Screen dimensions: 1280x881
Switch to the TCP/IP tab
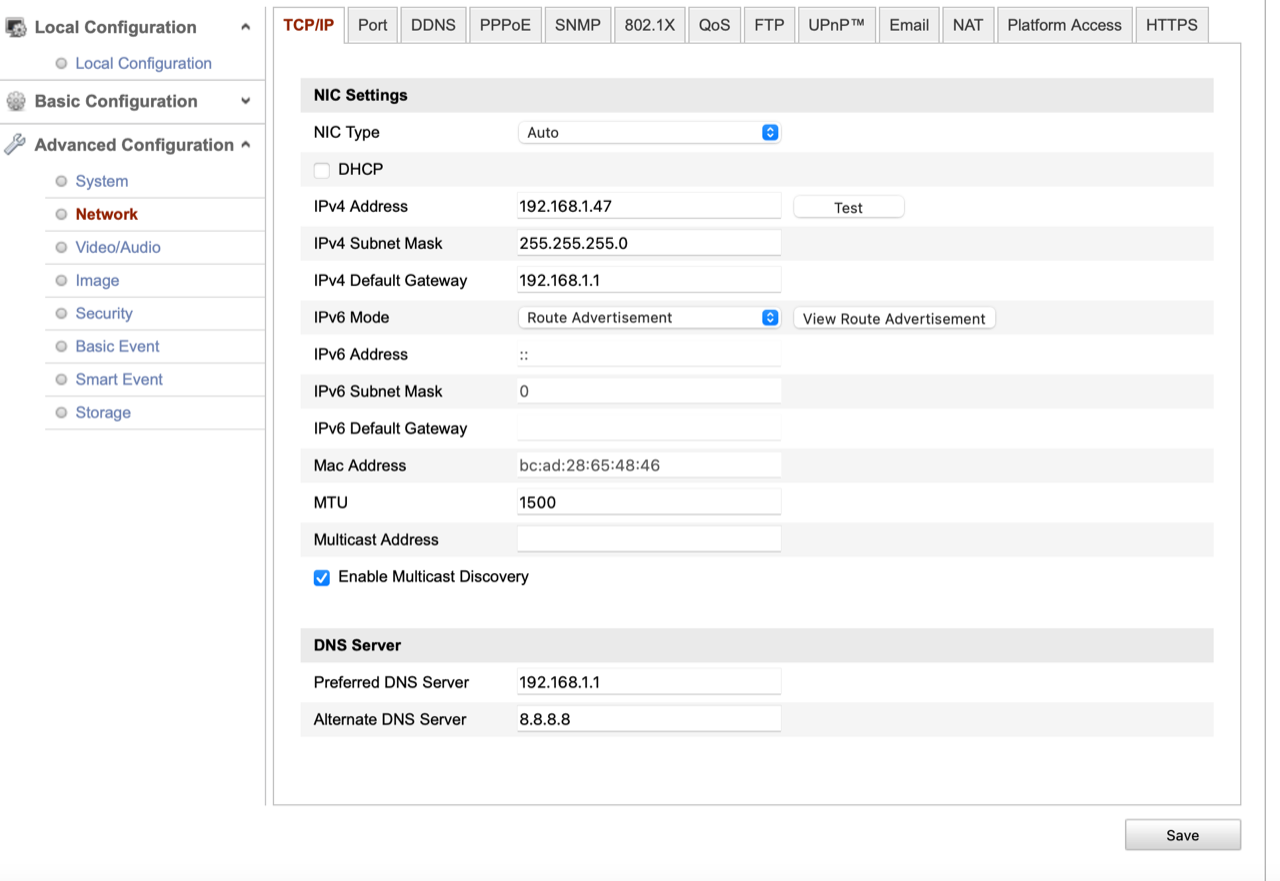308,25
